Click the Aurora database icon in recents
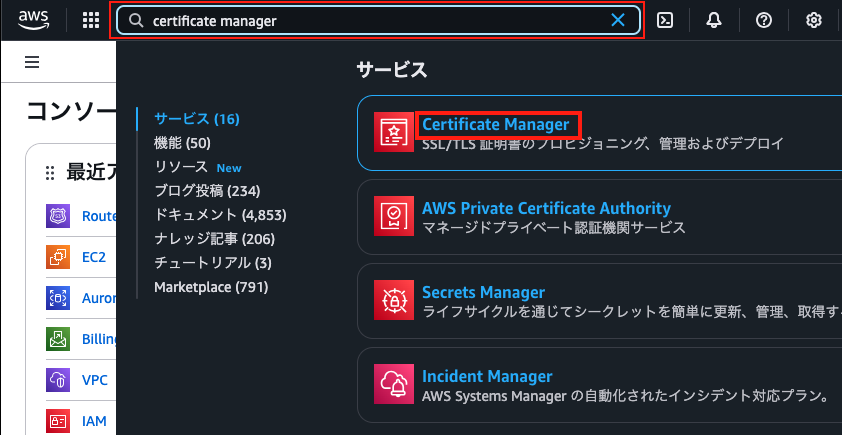The image size is (842, 435). pos(58,298)
